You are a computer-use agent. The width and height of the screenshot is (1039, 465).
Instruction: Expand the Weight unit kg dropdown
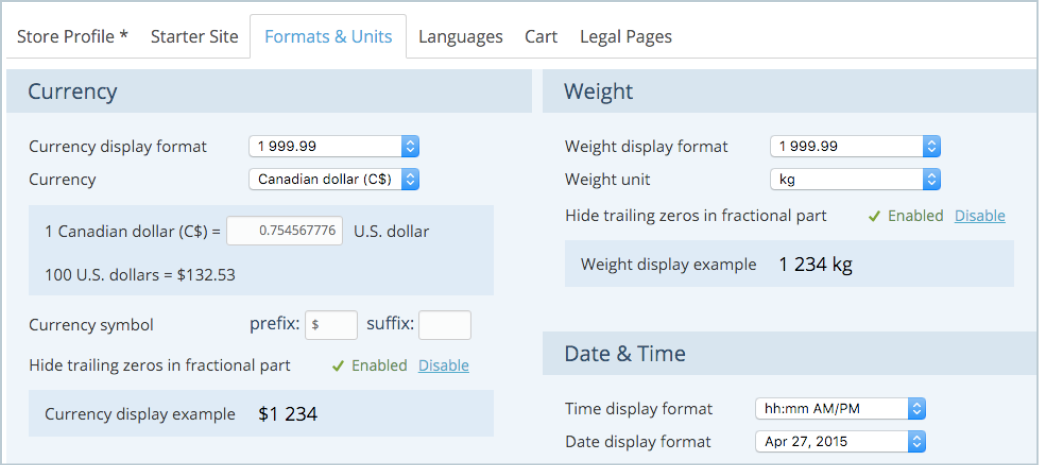(855, 179)
